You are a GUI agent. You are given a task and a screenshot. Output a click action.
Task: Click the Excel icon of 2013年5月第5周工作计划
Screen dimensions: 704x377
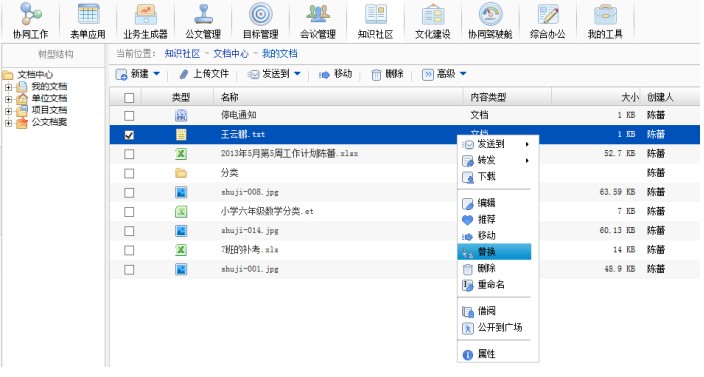coord(181,154)
